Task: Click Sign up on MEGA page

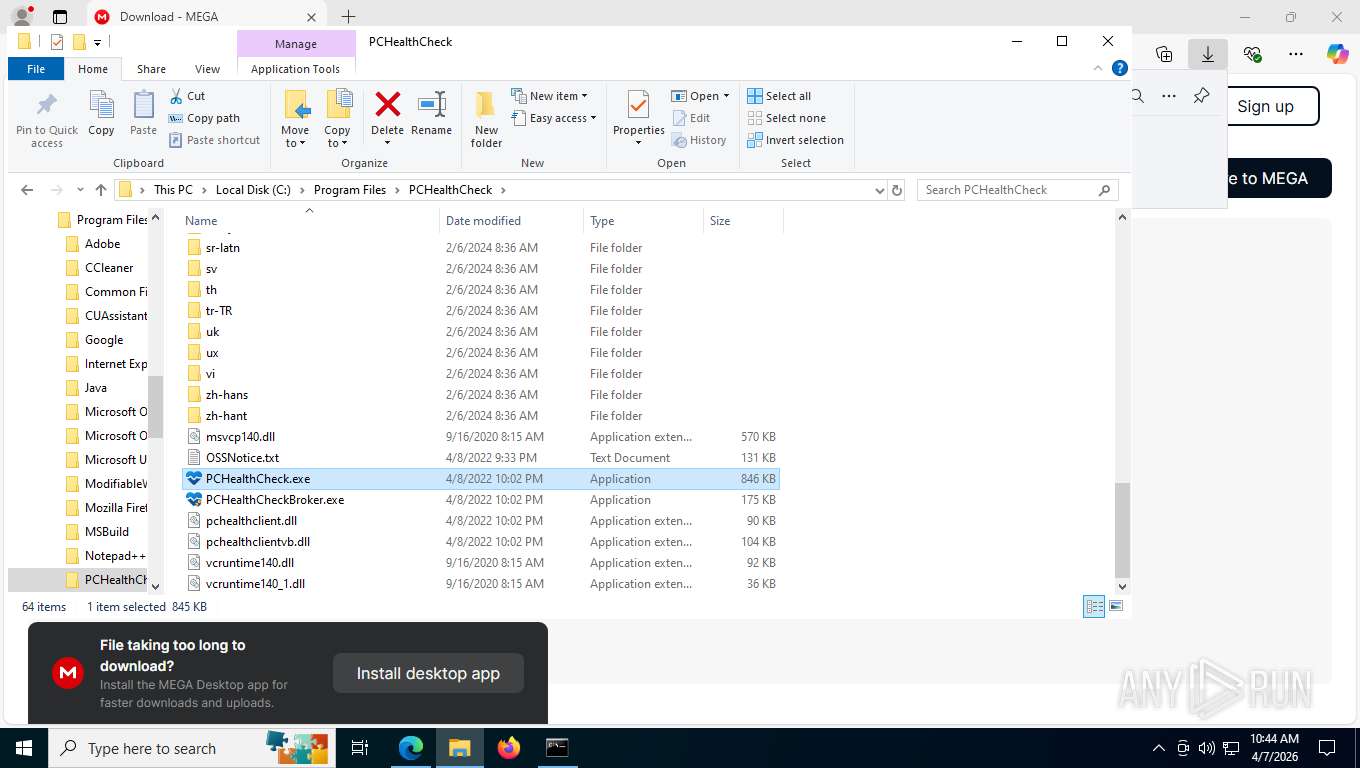Action: click(x=1266, y=106)
